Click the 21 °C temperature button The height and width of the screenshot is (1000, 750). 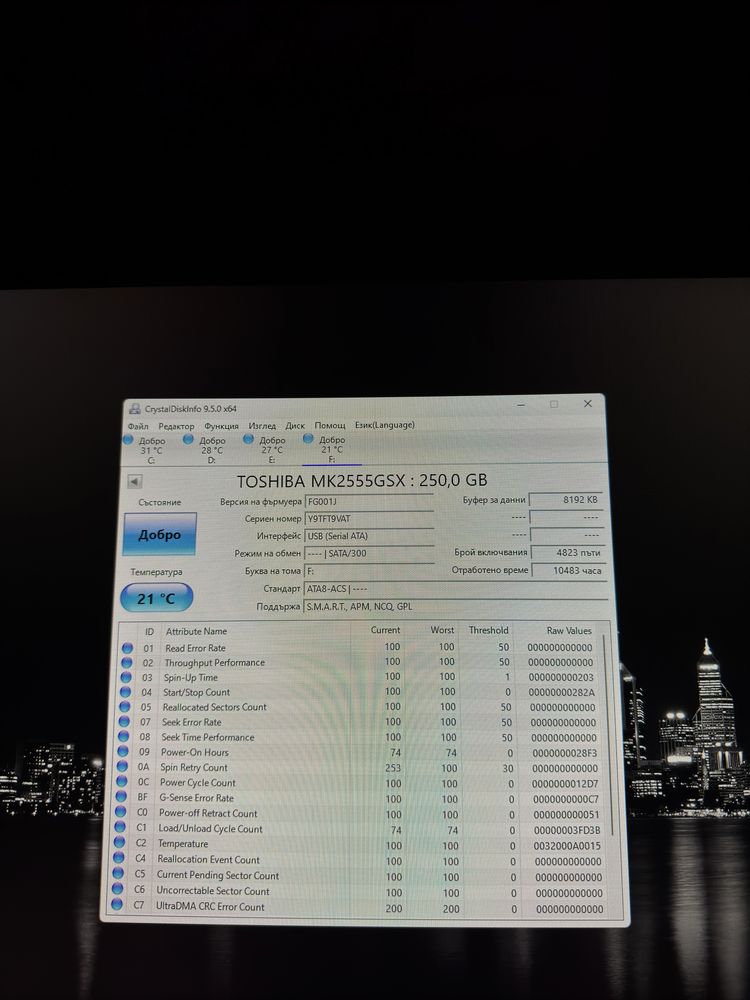coord(156,598)
